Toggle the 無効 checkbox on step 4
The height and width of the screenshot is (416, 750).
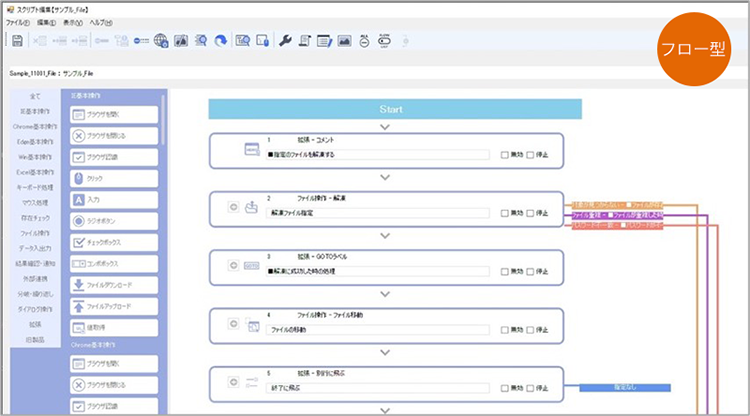click(505, 329)
